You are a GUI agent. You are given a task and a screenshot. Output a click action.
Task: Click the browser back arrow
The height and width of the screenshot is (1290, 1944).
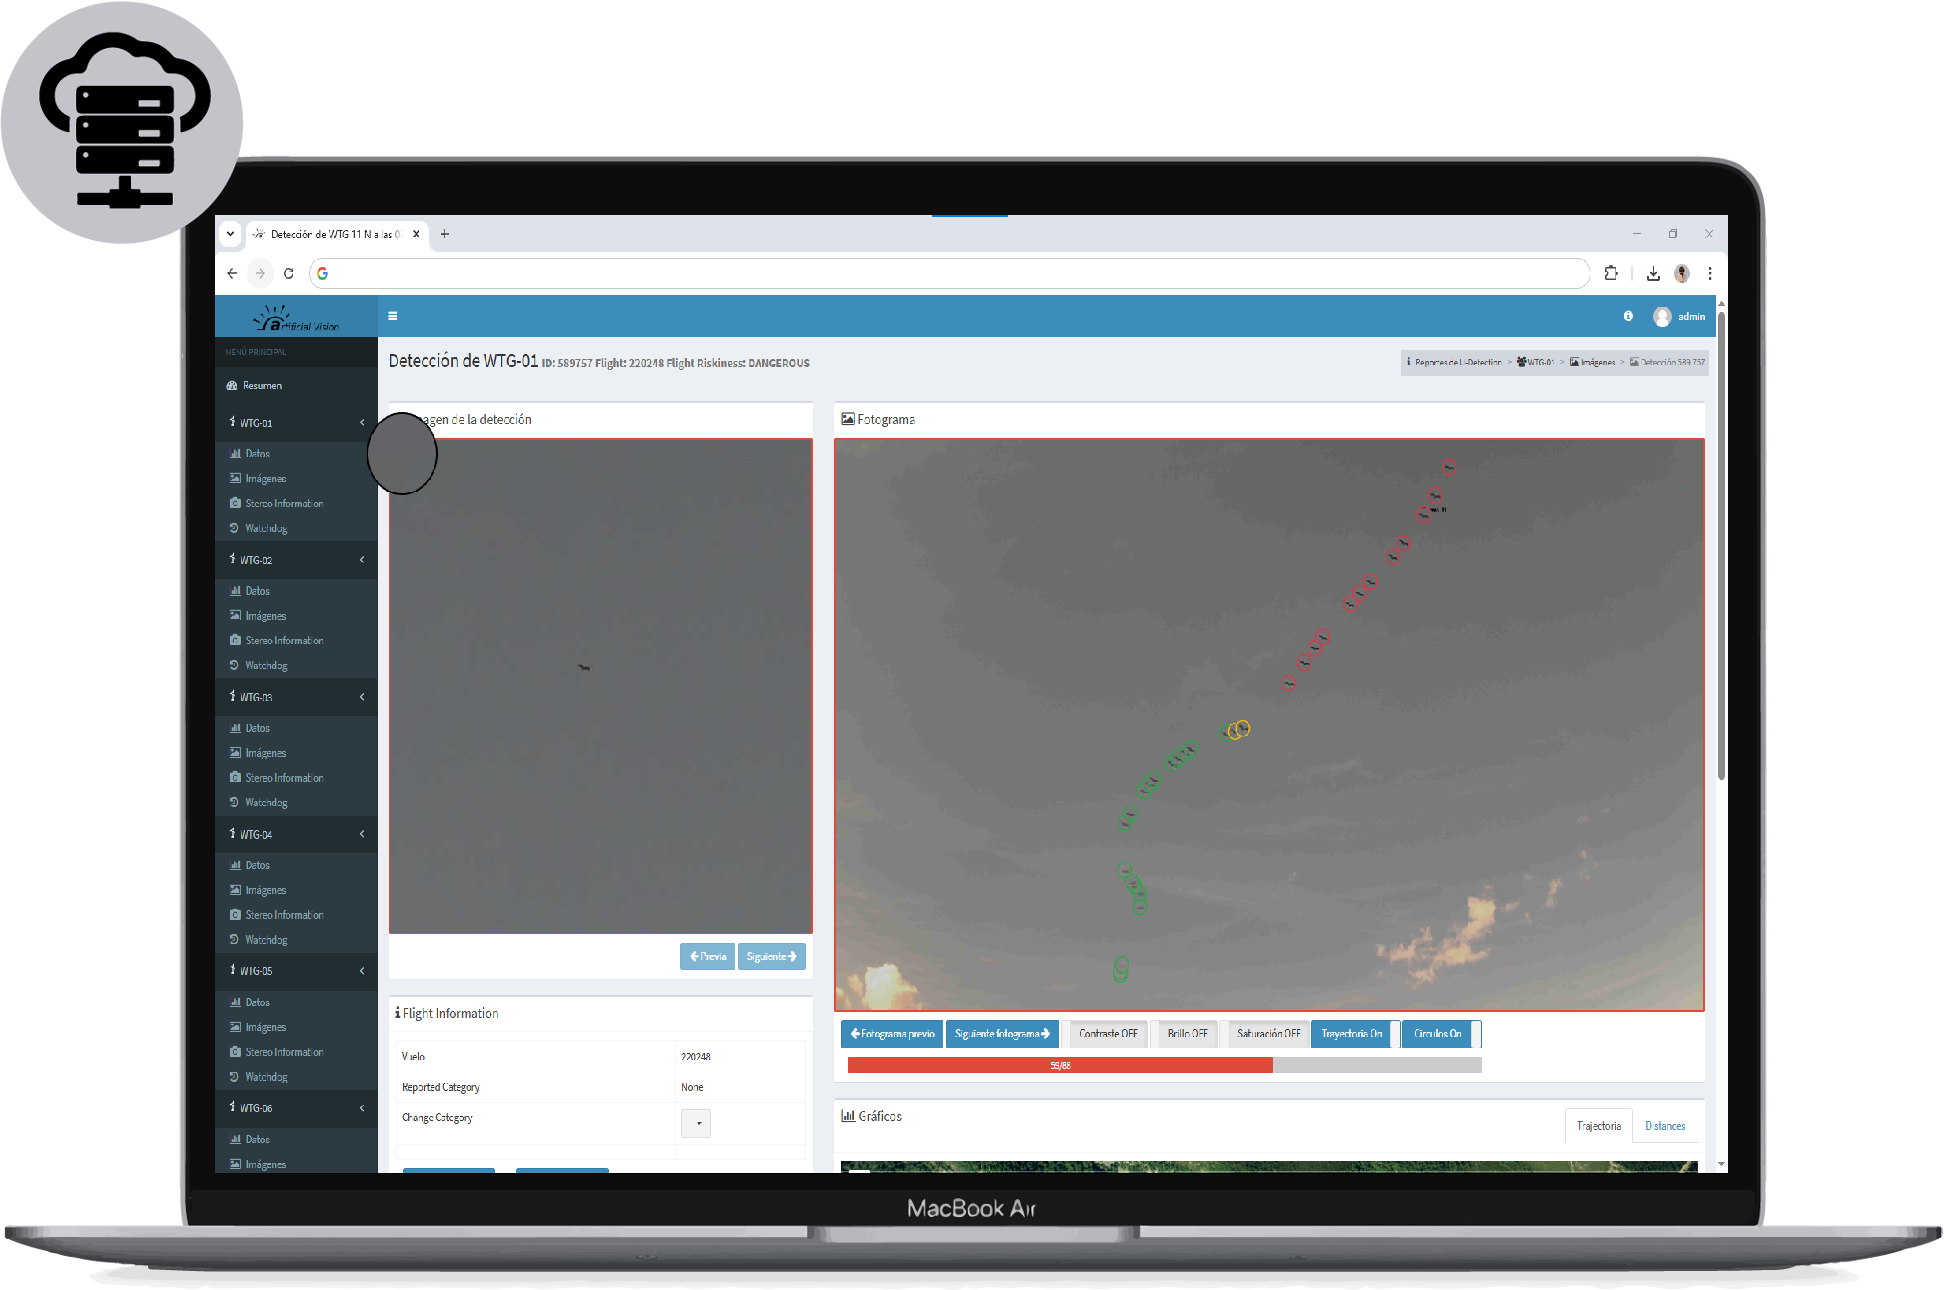[x=232, y=273]
